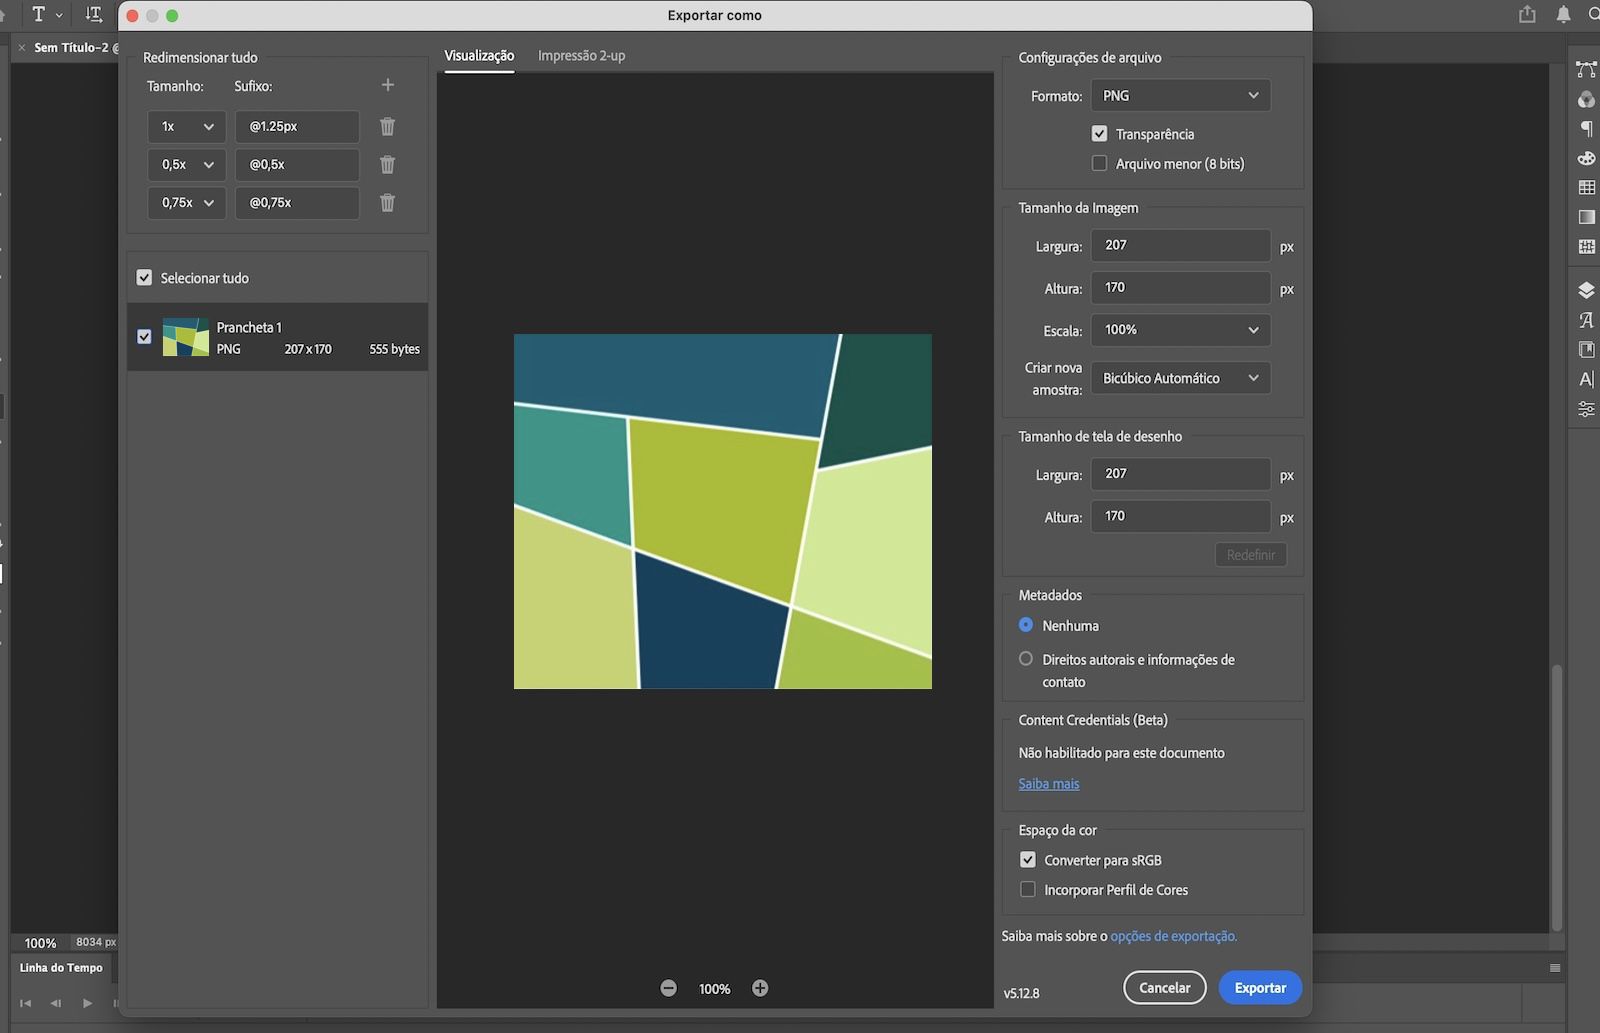The height and width of the screenshot is (1033, 1600).
Task: Open the Bicúbico Automático resample dropdown
Action: (x=1180, y=378)
